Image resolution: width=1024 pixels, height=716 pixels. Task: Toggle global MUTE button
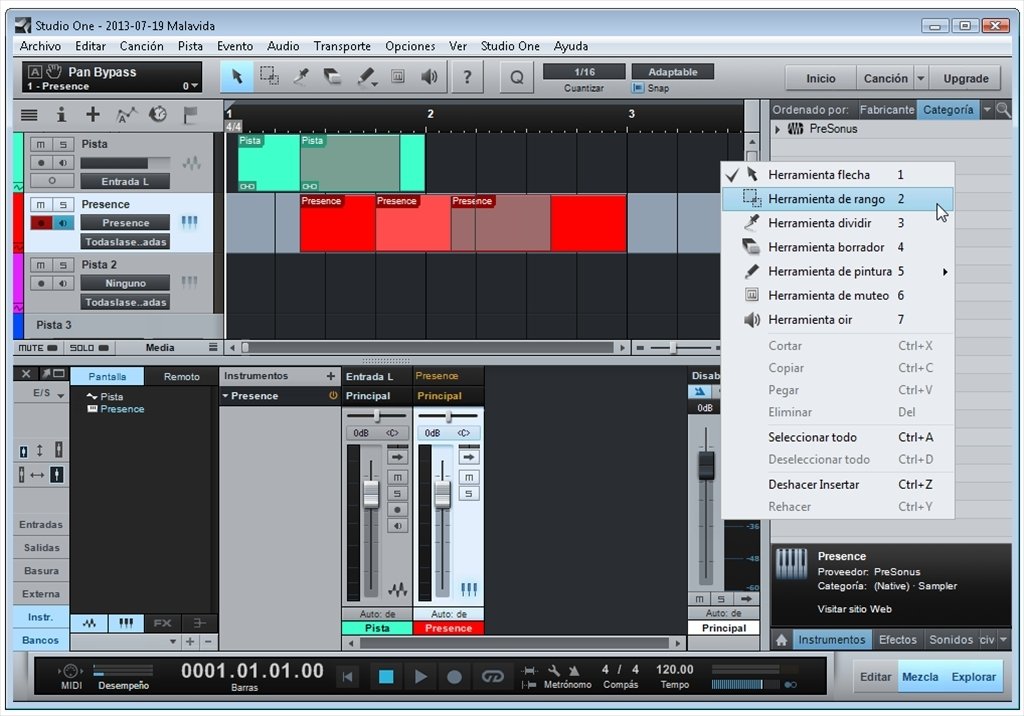pos(38,348)
